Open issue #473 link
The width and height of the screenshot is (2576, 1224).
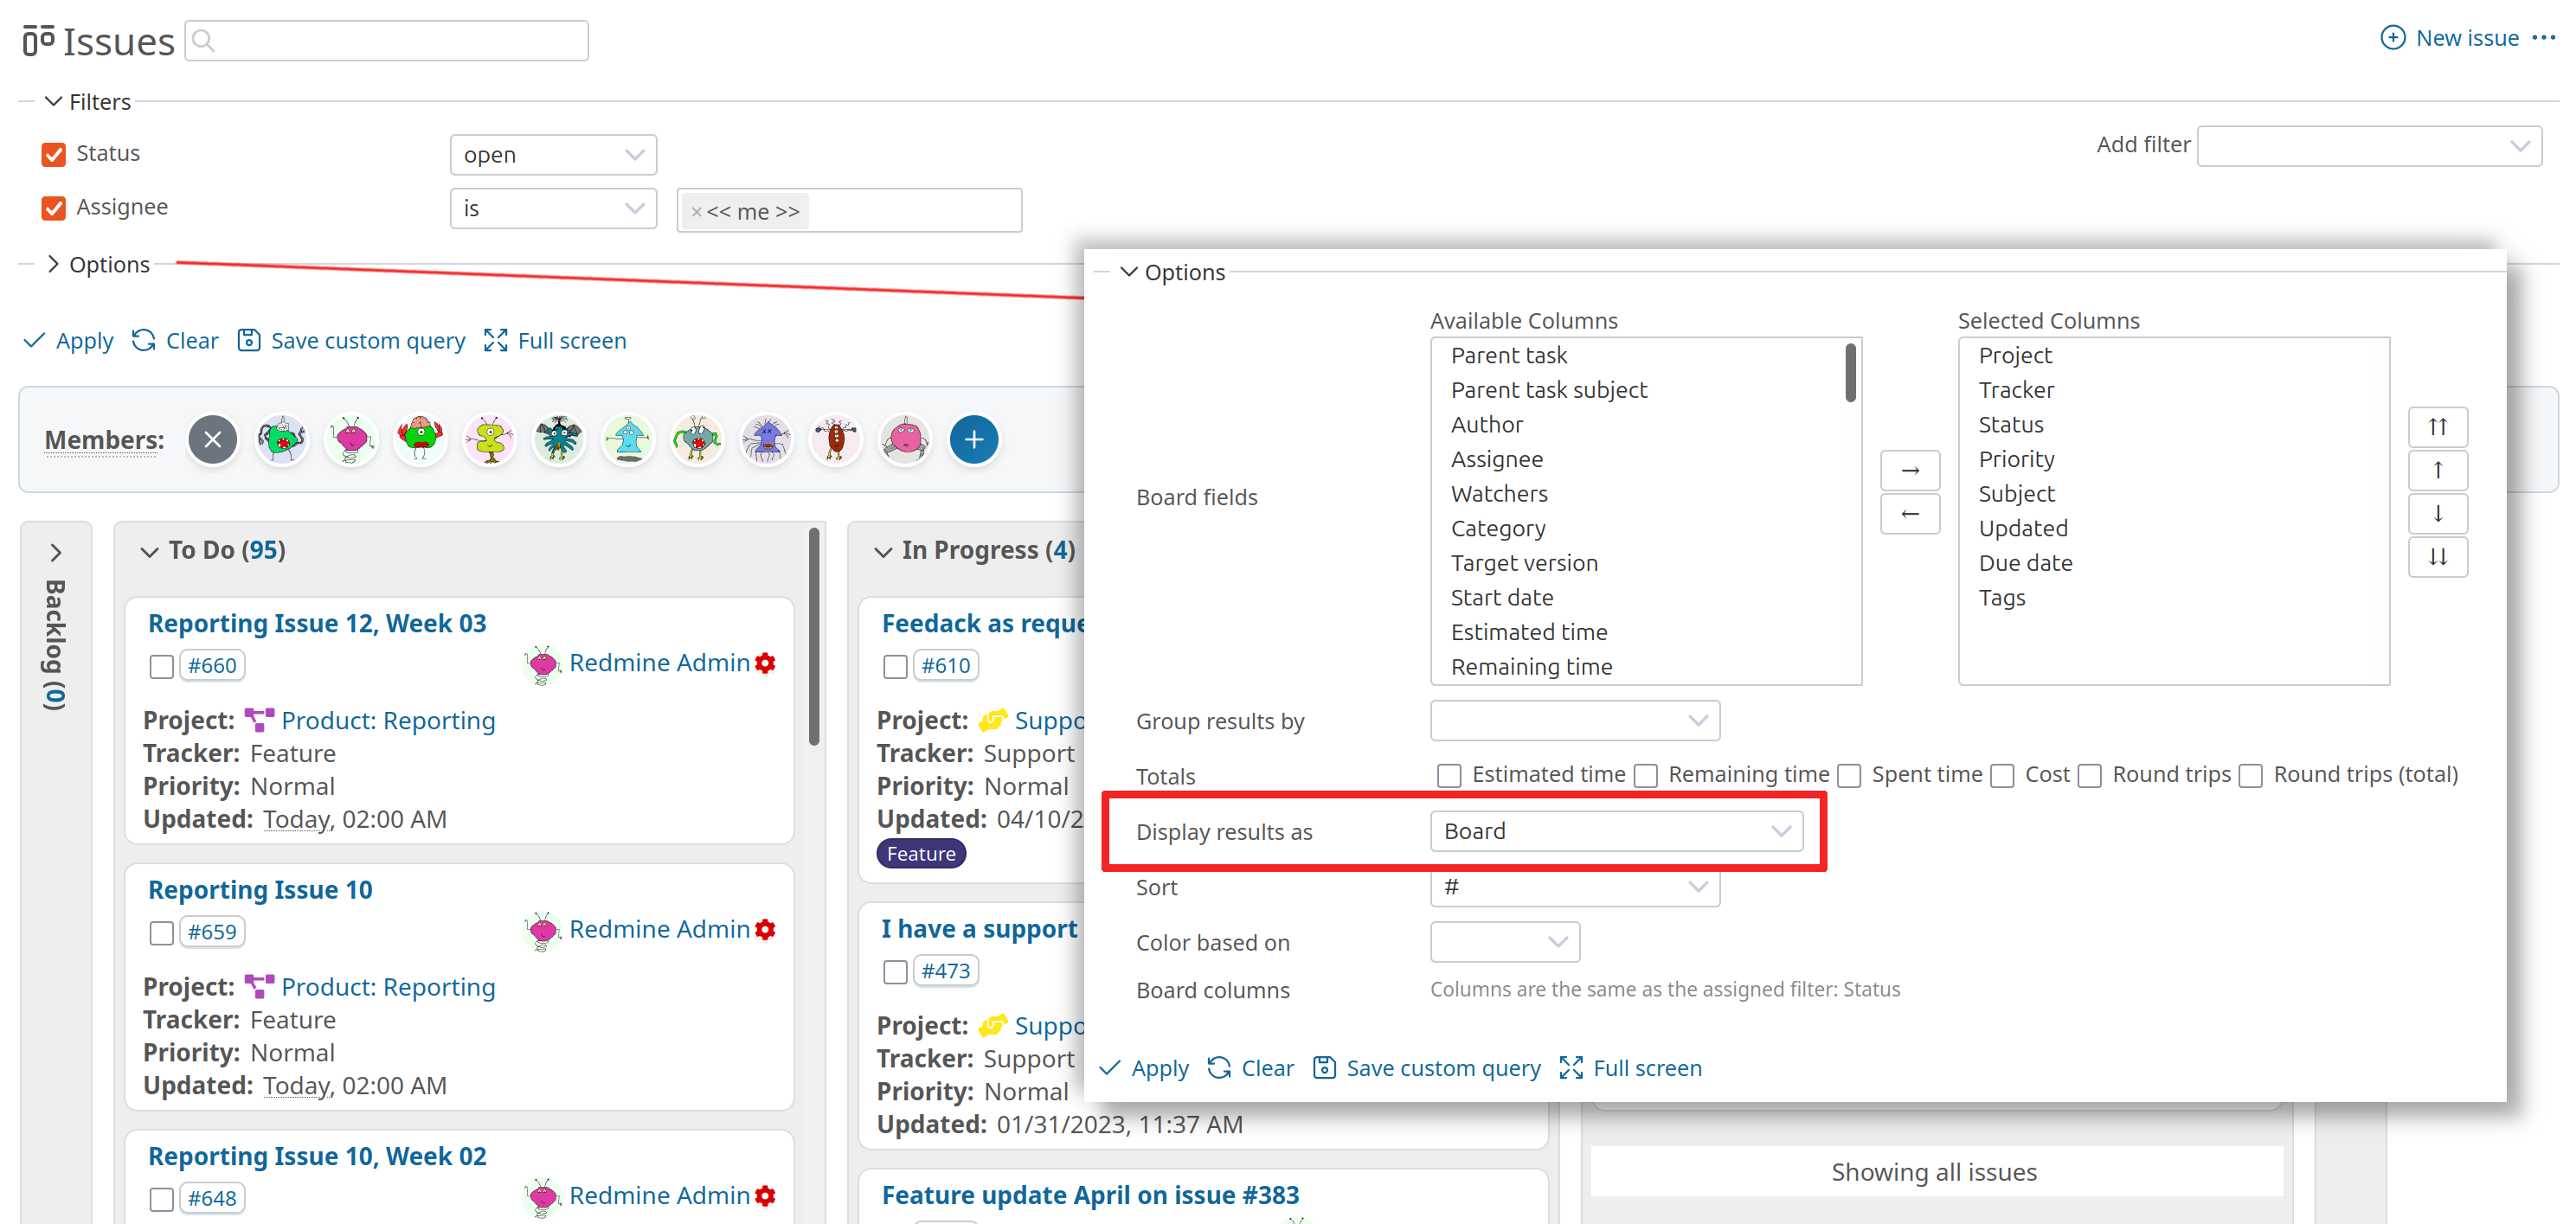(x=946, y=970)
